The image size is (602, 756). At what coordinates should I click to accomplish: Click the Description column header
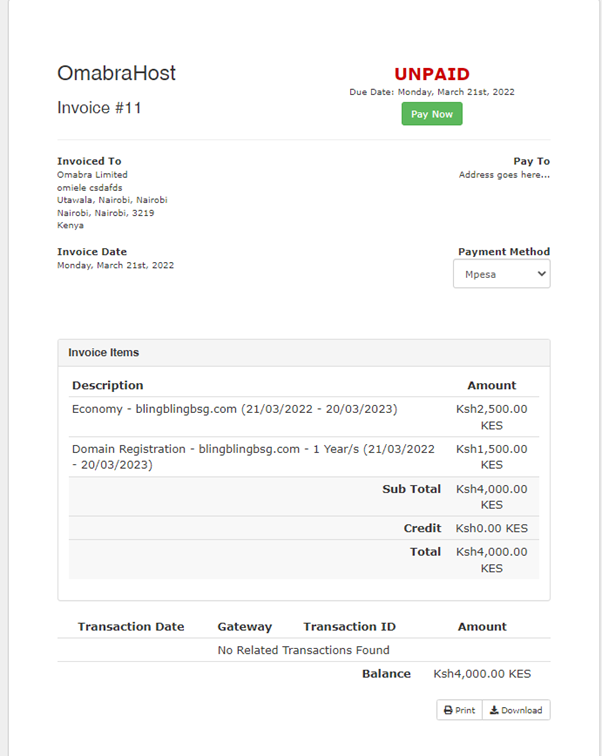pyautogui.click(x=107, y=385)
